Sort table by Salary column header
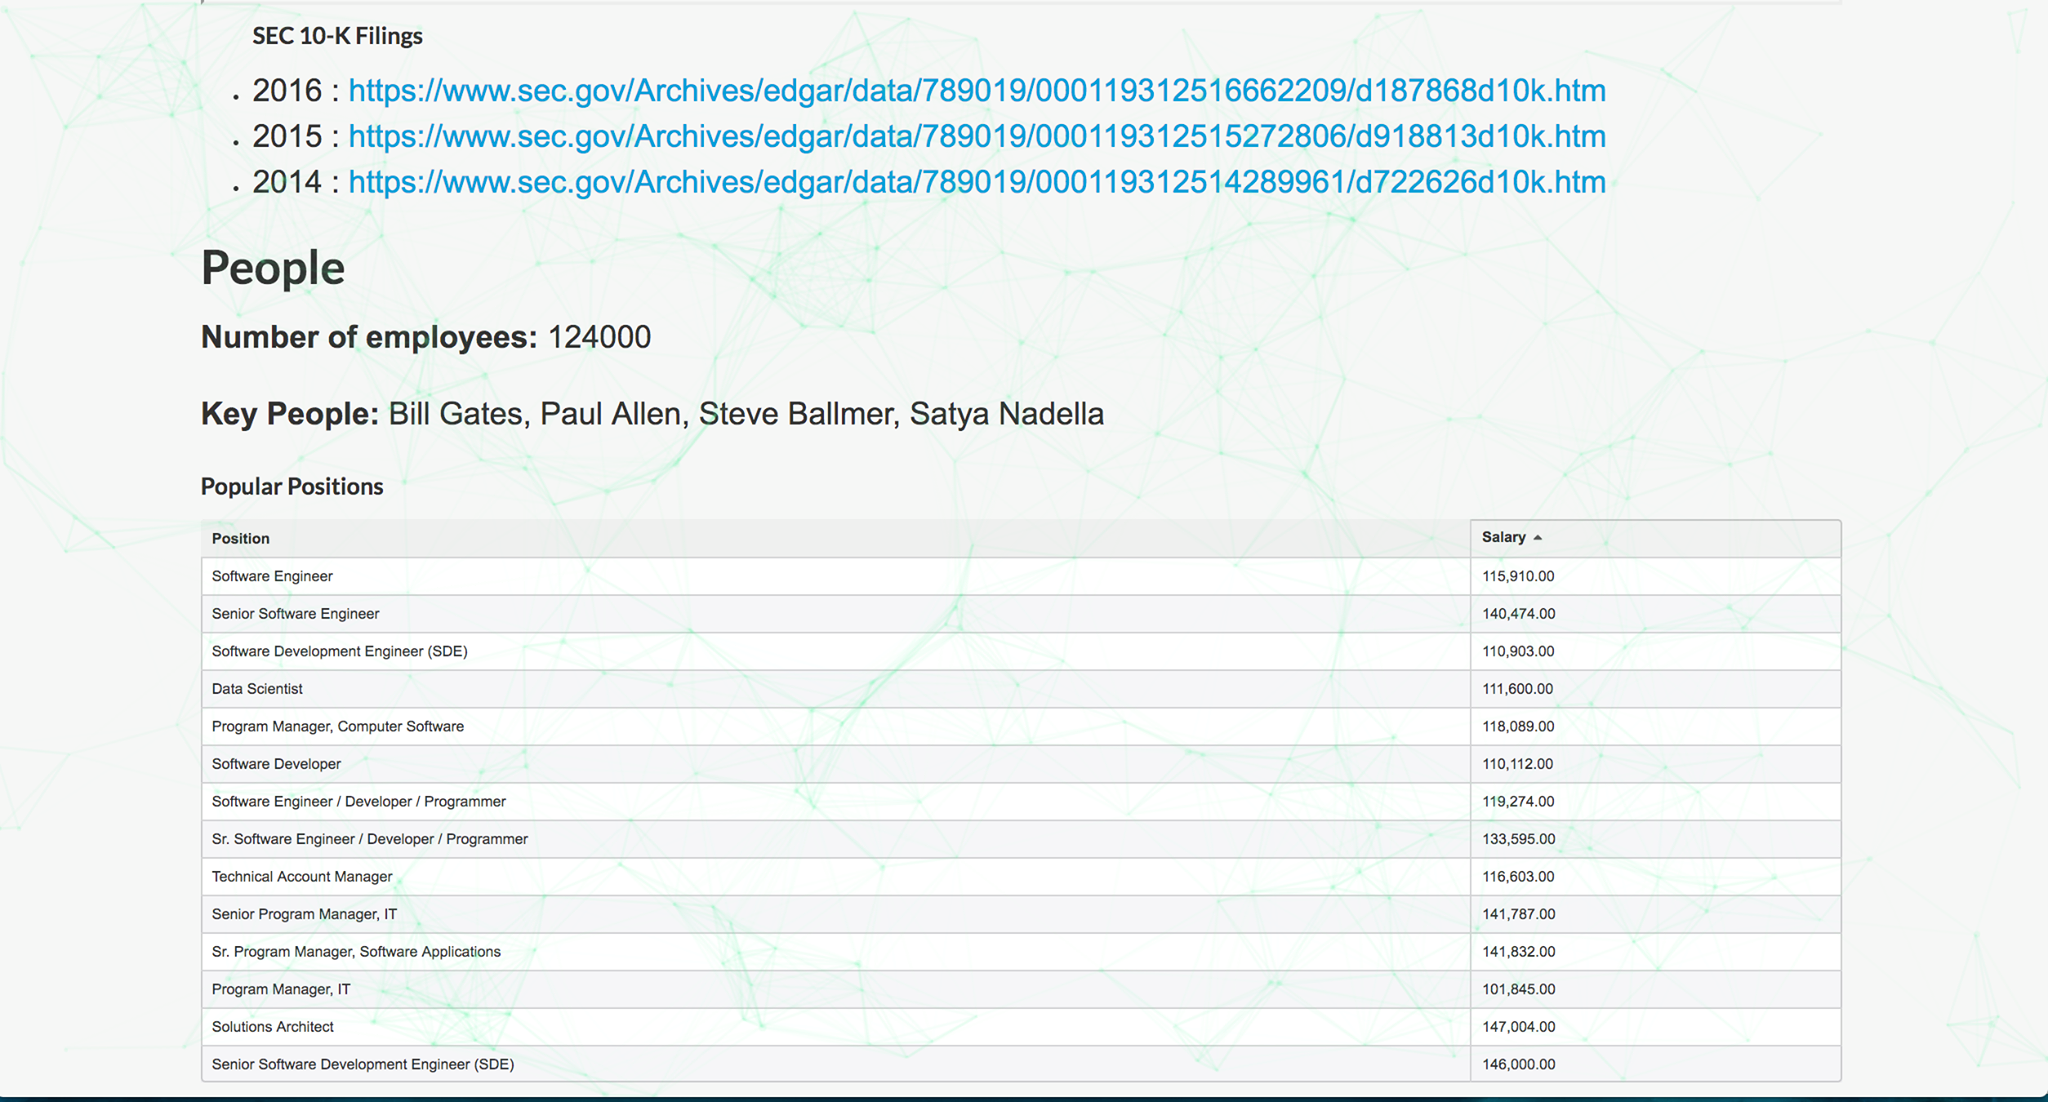 coord(1504,538)
